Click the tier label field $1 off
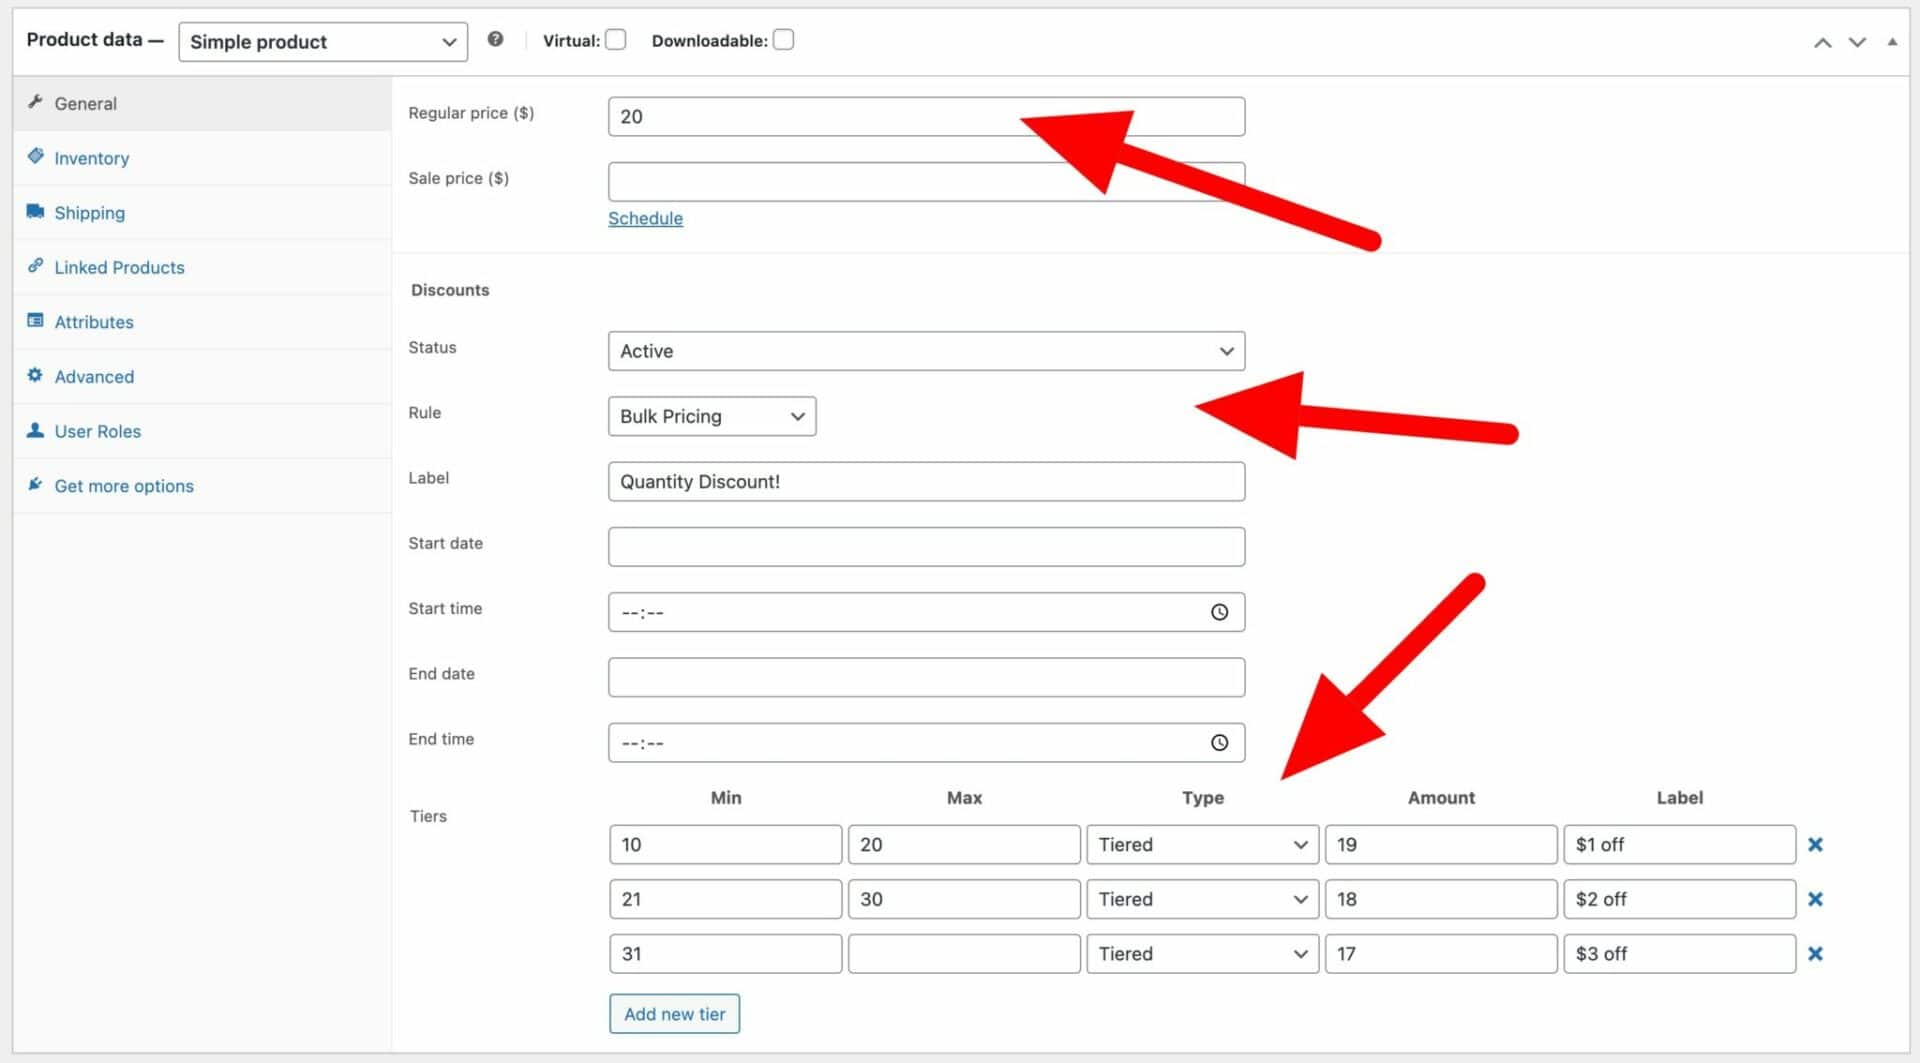 pyautogui.click(x=1680, y=845)
